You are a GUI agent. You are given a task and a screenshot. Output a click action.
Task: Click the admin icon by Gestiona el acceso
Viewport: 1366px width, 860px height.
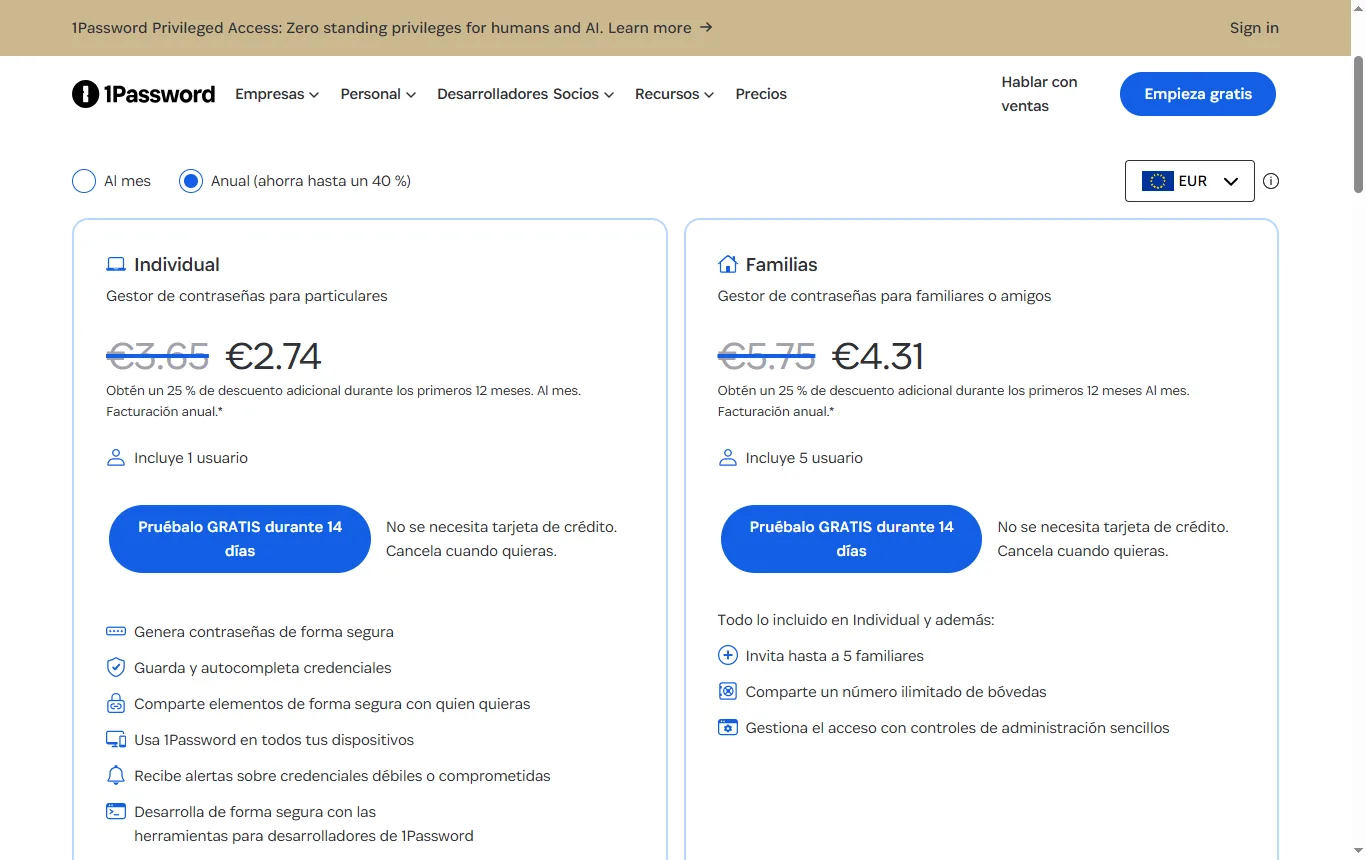(727, 728)
